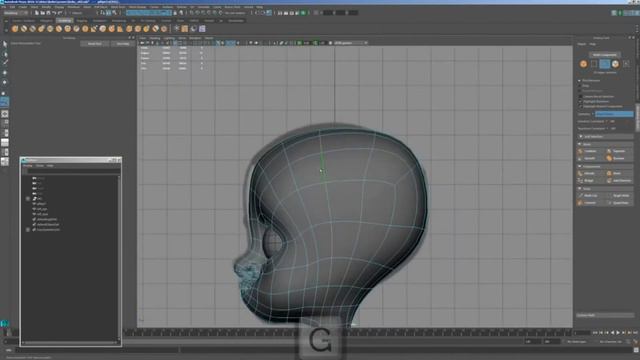The image size is (640, 360).
Task: Click the Tool Help button
Action: 123,44
